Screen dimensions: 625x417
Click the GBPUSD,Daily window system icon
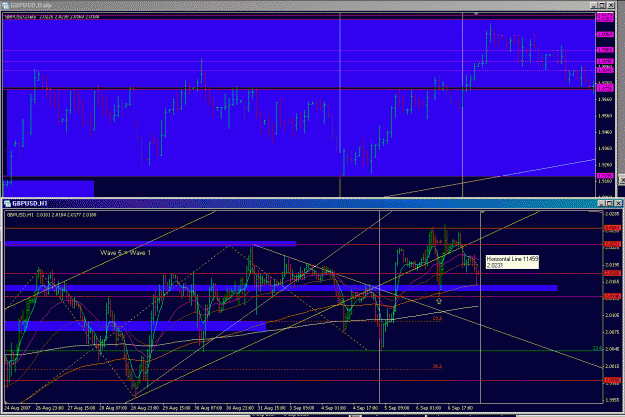pos(6,5)
